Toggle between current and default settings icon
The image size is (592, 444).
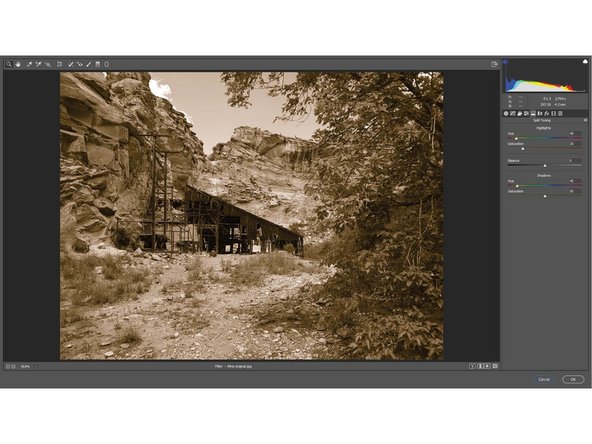point(495,366)
